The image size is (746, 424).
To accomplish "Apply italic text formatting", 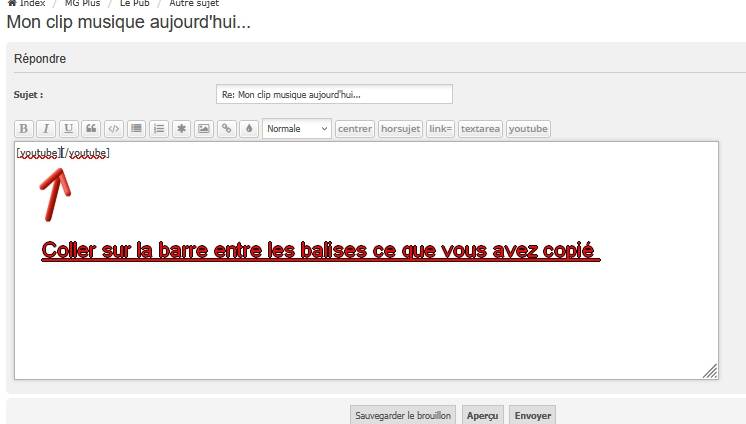I will pos(46,128).
